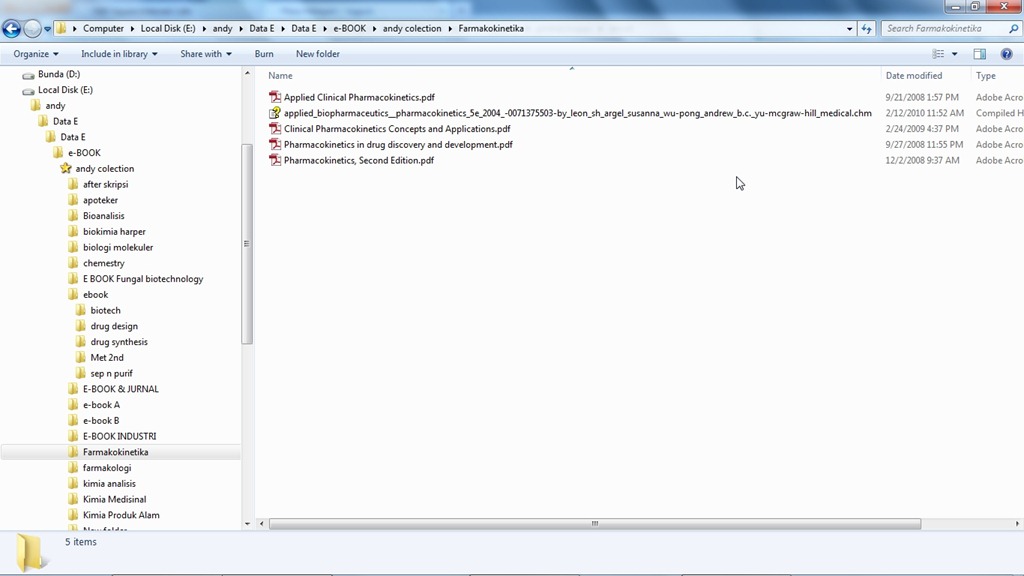1024x576 pixels.
Task: Open apoteker folder in tree
Action: click(x=100, y=200)
